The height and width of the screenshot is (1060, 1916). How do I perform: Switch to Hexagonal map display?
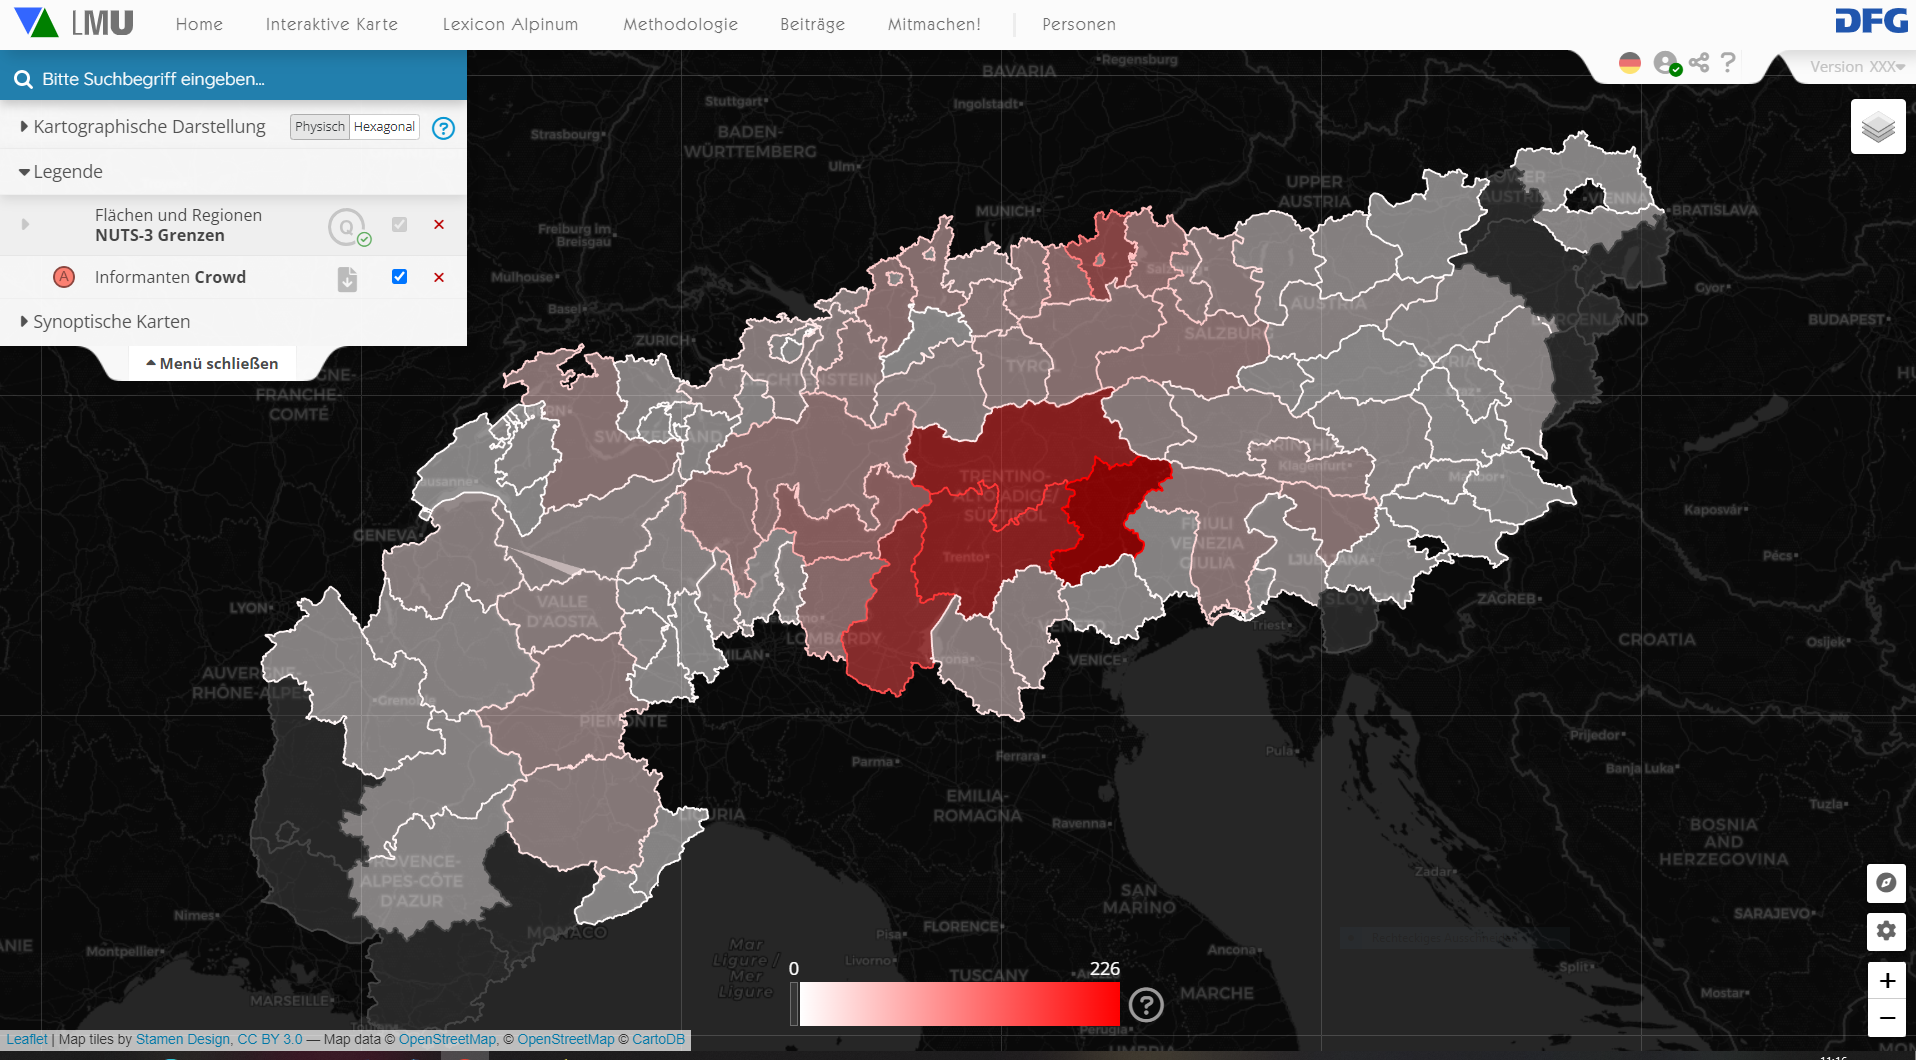tap(384, 127)
